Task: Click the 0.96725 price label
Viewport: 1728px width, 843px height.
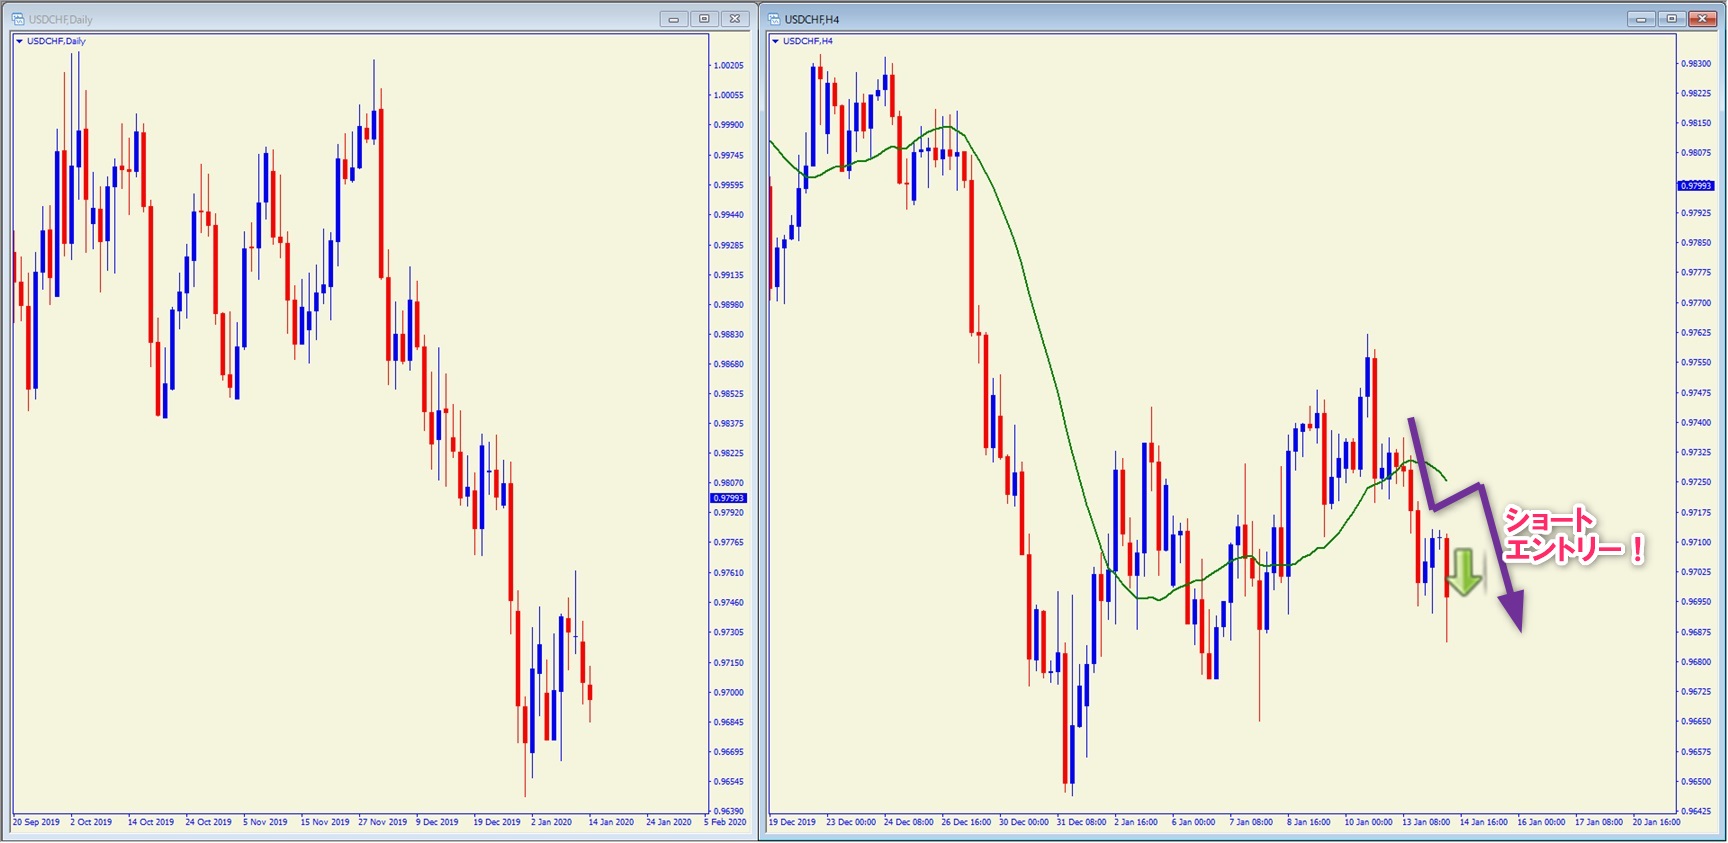Action: click(1695, 692)
